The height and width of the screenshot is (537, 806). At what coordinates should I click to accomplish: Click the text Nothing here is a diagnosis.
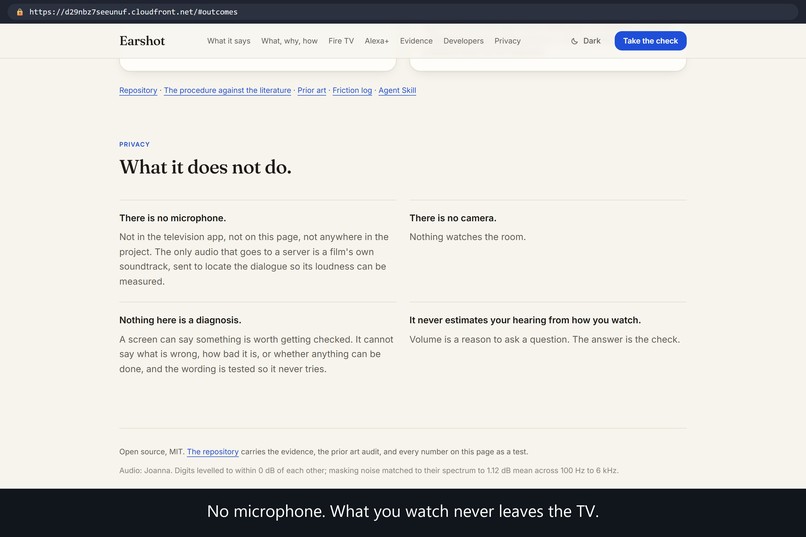(x=180, y=320)
